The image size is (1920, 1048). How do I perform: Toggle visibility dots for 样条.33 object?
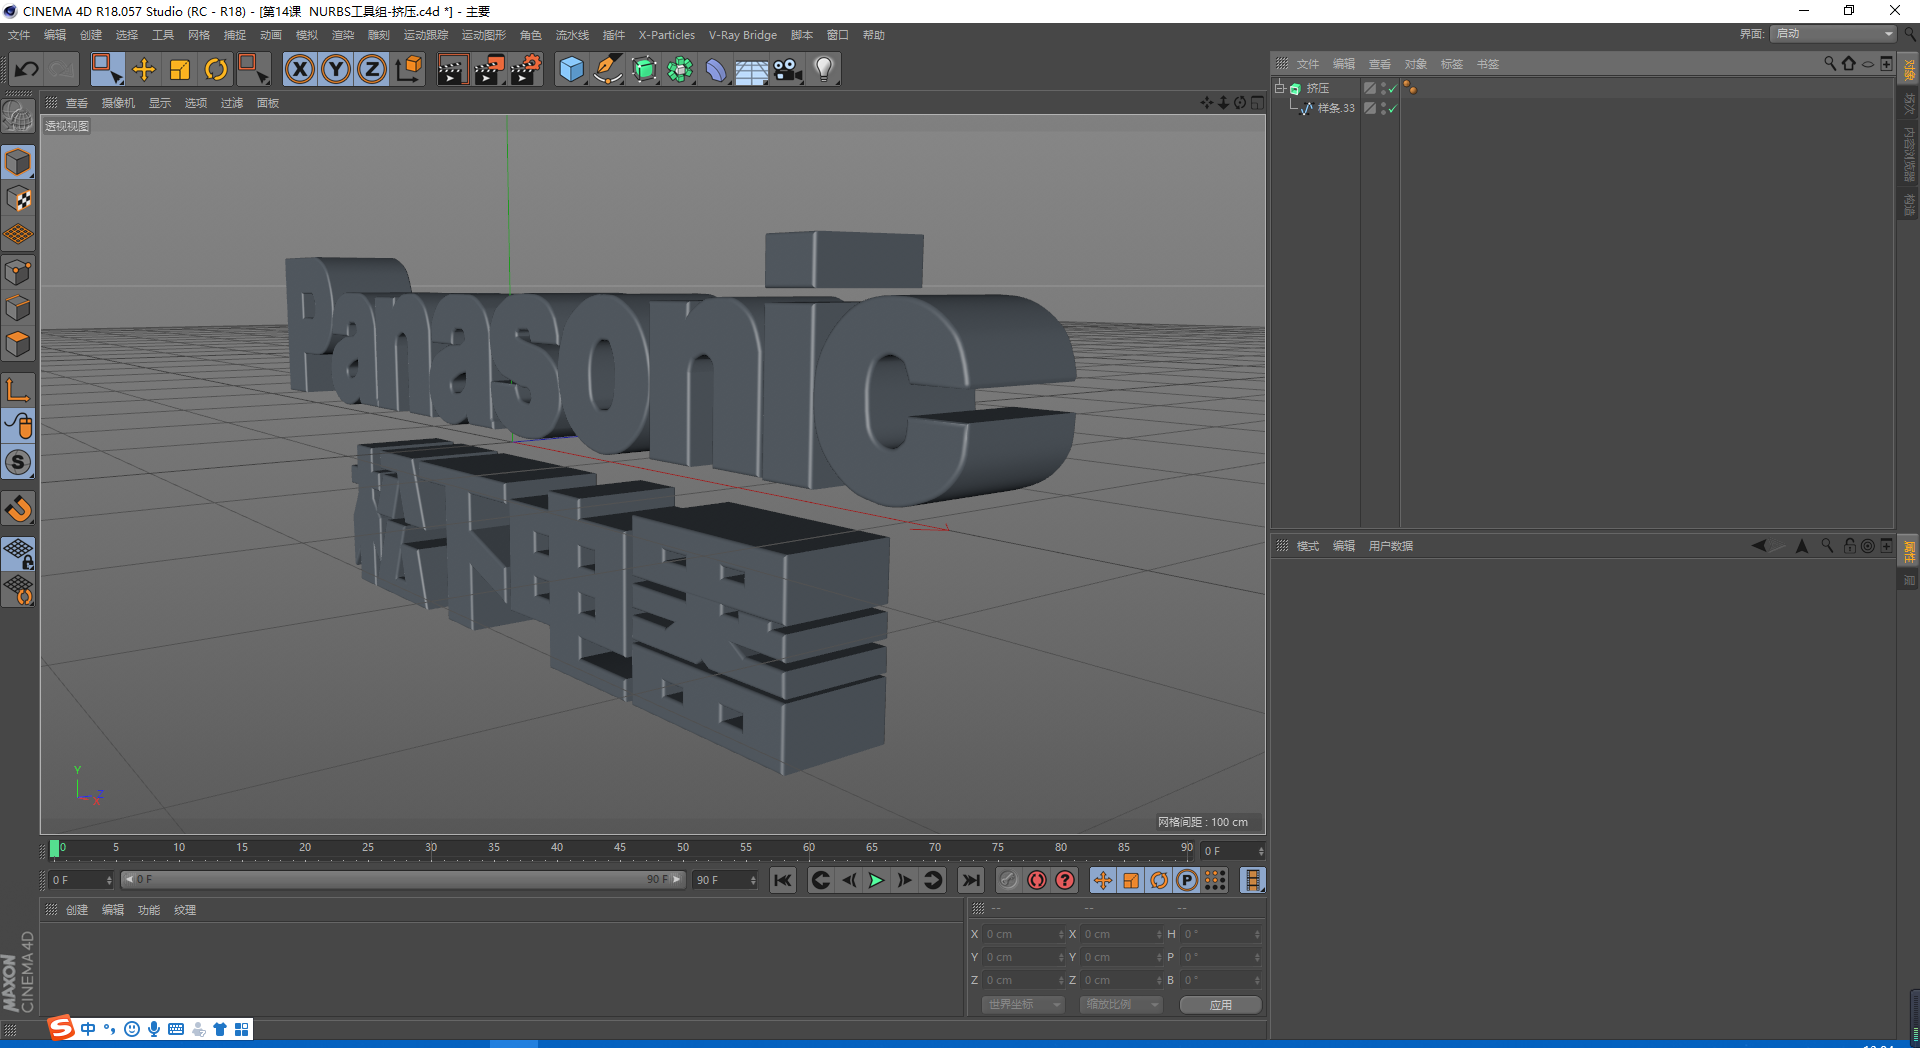click(x=1383, y=108)
